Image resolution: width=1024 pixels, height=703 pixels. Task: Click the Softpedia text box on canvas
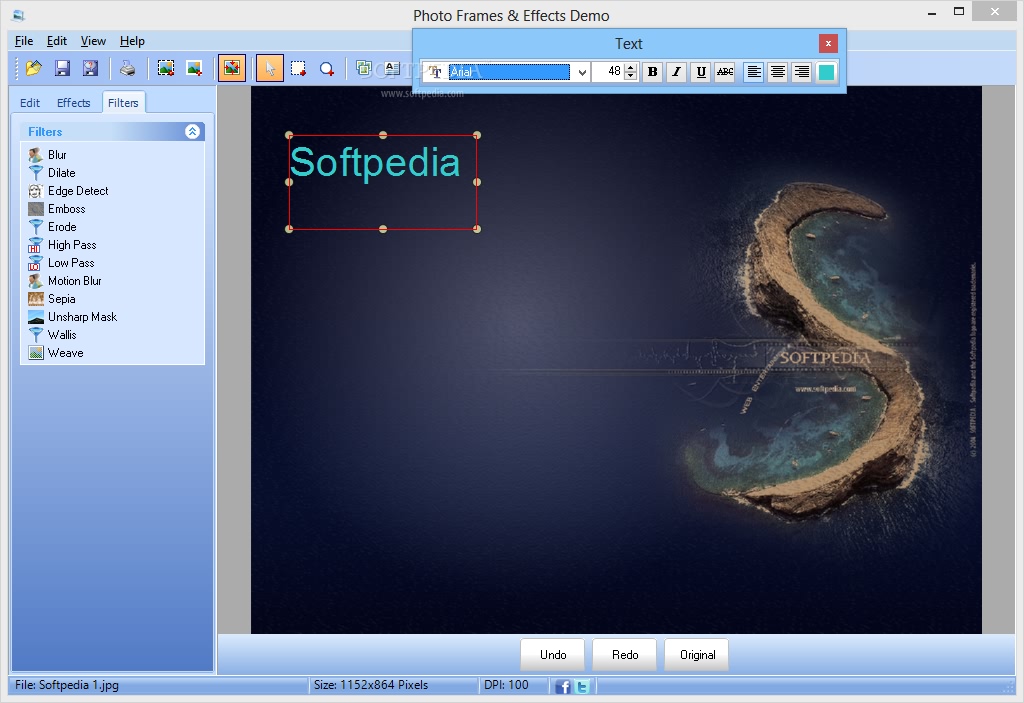tap(383, 182)
